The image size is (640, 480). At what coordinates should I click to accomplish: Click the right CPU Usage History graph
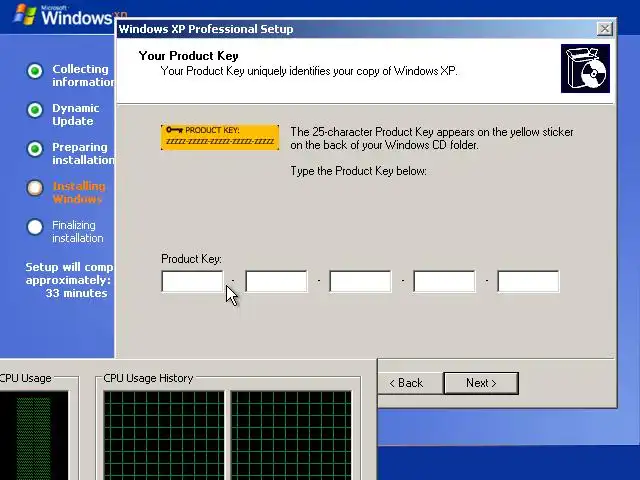(291, 435)
